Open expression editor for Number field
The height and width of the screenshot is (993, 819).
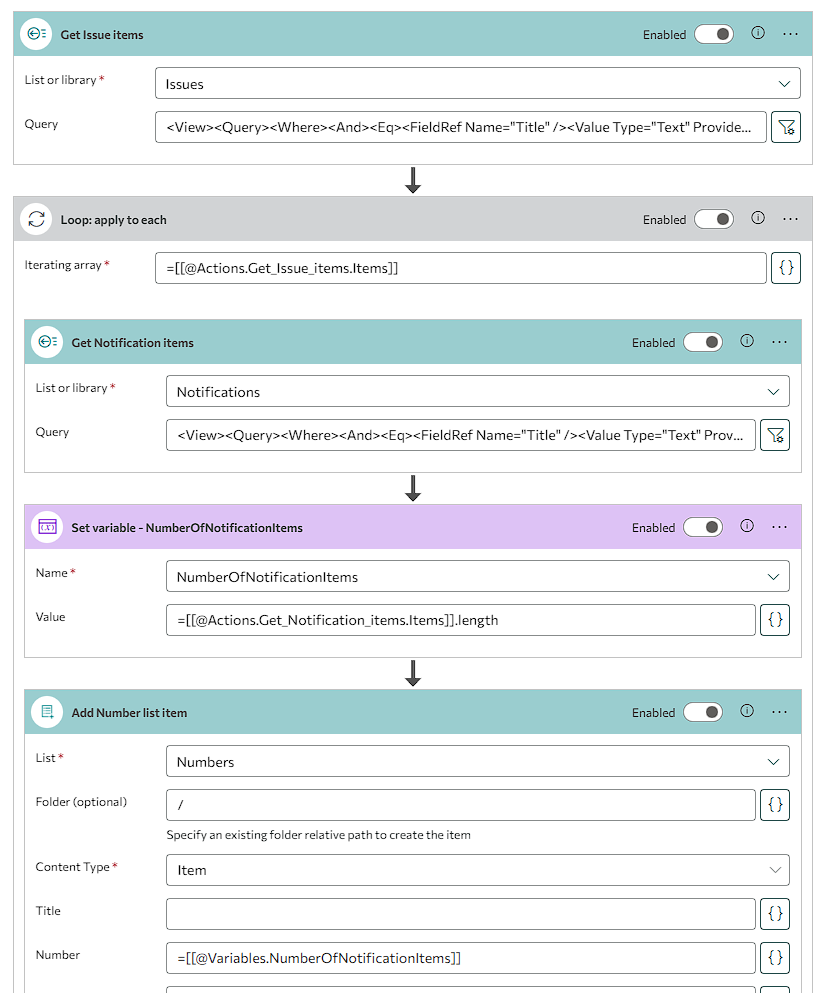pyautogui.click(x=774, y=958)
